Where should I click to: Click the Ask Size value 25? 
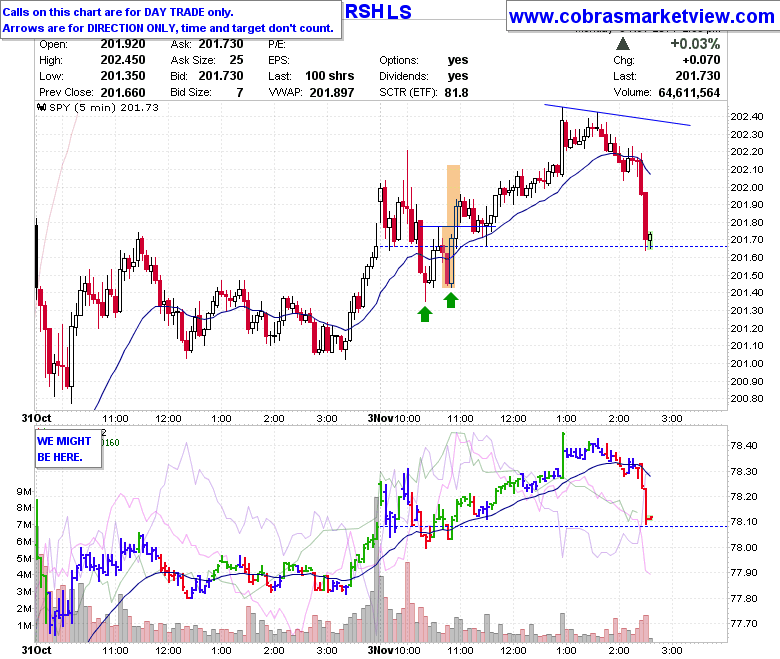pos(236,60)
